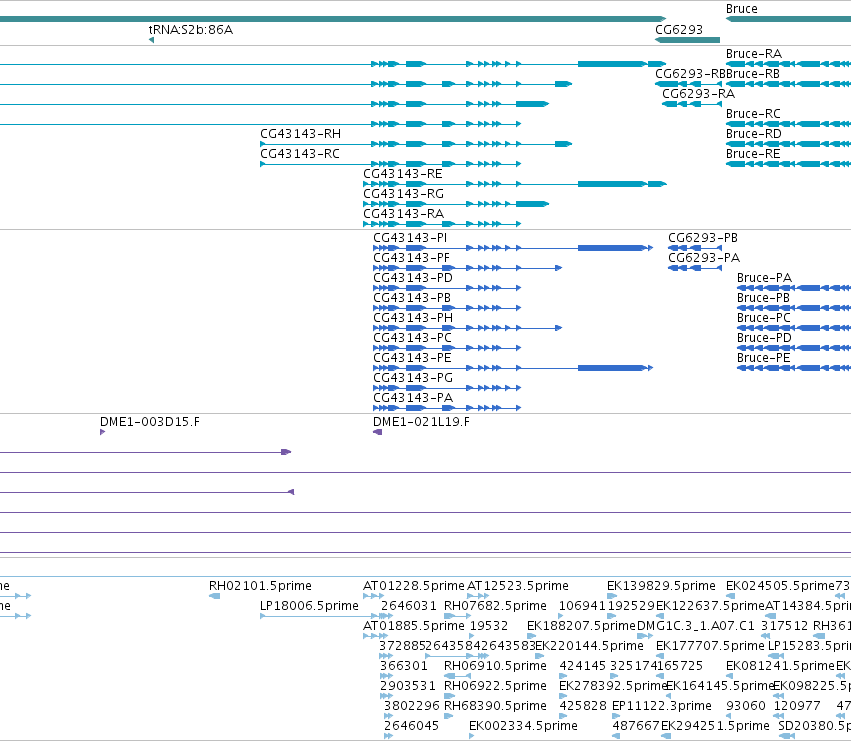
Task: Select the CG43143-RG transcript label
Action: (x=403, y=194)
